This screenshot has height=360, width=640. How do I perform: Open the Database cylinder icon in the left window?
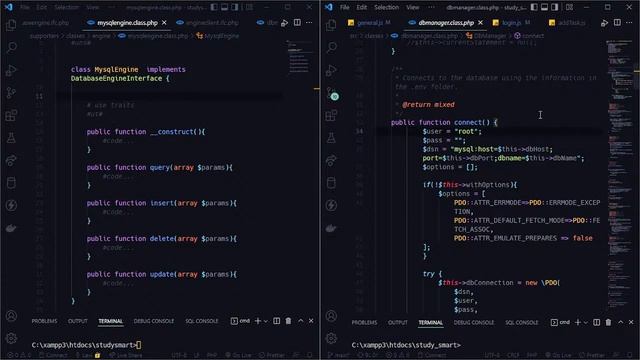coord(11,183)
